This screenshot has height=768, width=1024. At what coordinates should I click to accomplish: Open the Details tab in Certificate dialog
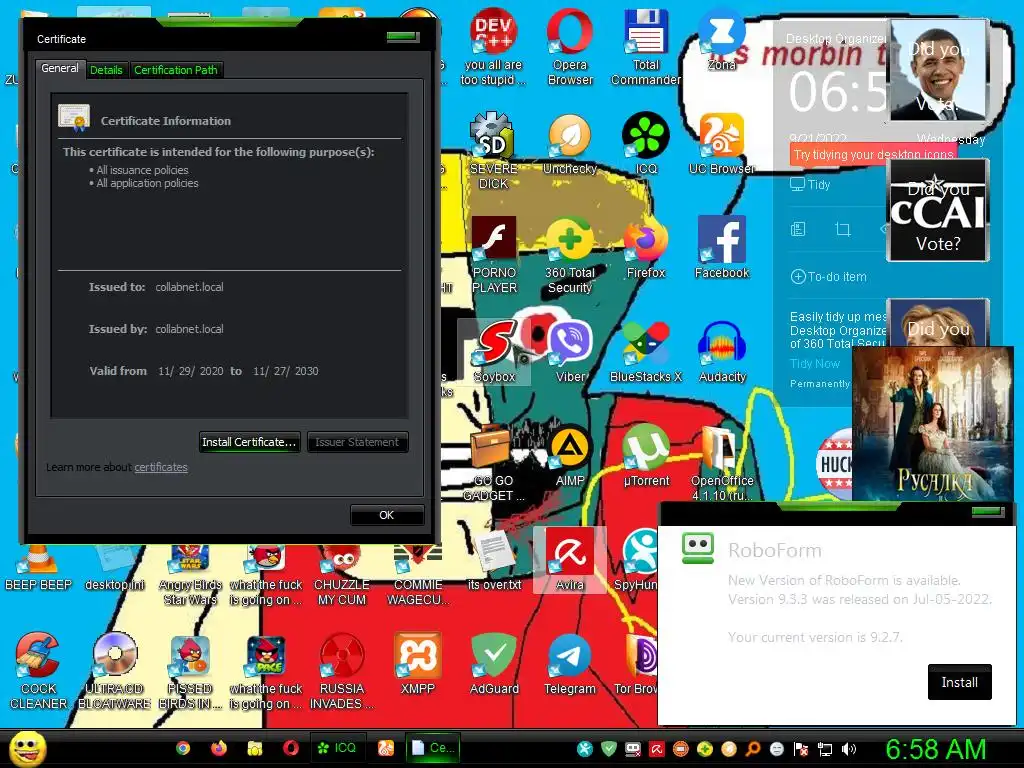106,70
